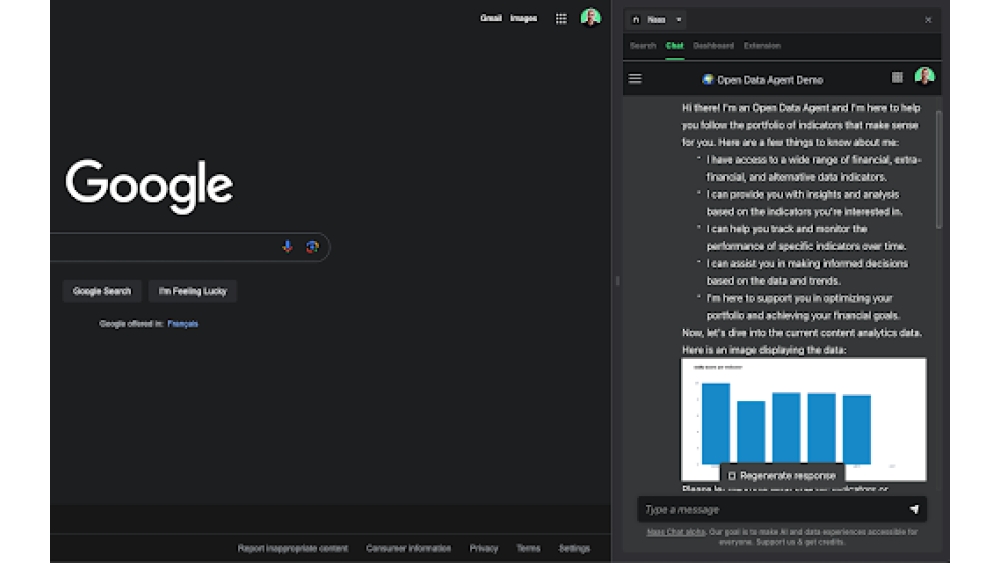Open Google Lens image search
This screenshot has width=1000, height=563.
[x=312, y=247]
